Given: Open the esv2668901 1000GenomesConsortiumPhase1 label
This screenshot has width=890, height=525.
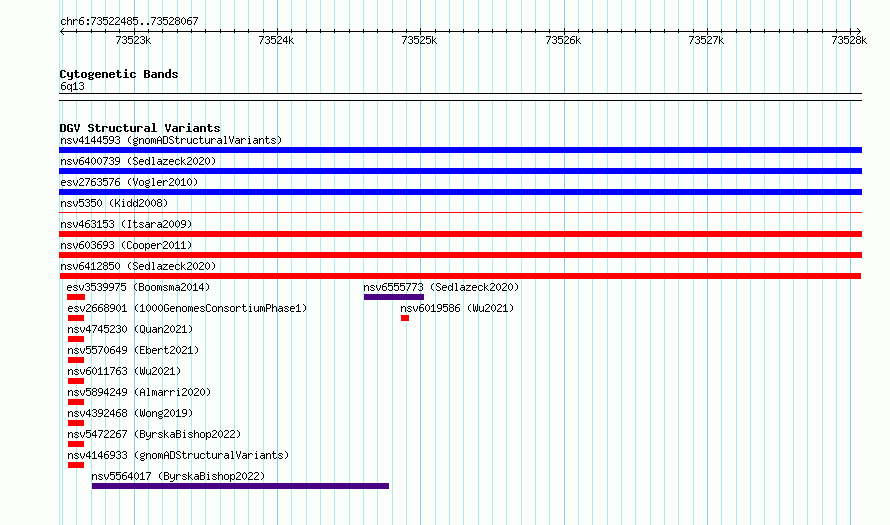Looking at the screenshot, I should click(x=187, y=308).
